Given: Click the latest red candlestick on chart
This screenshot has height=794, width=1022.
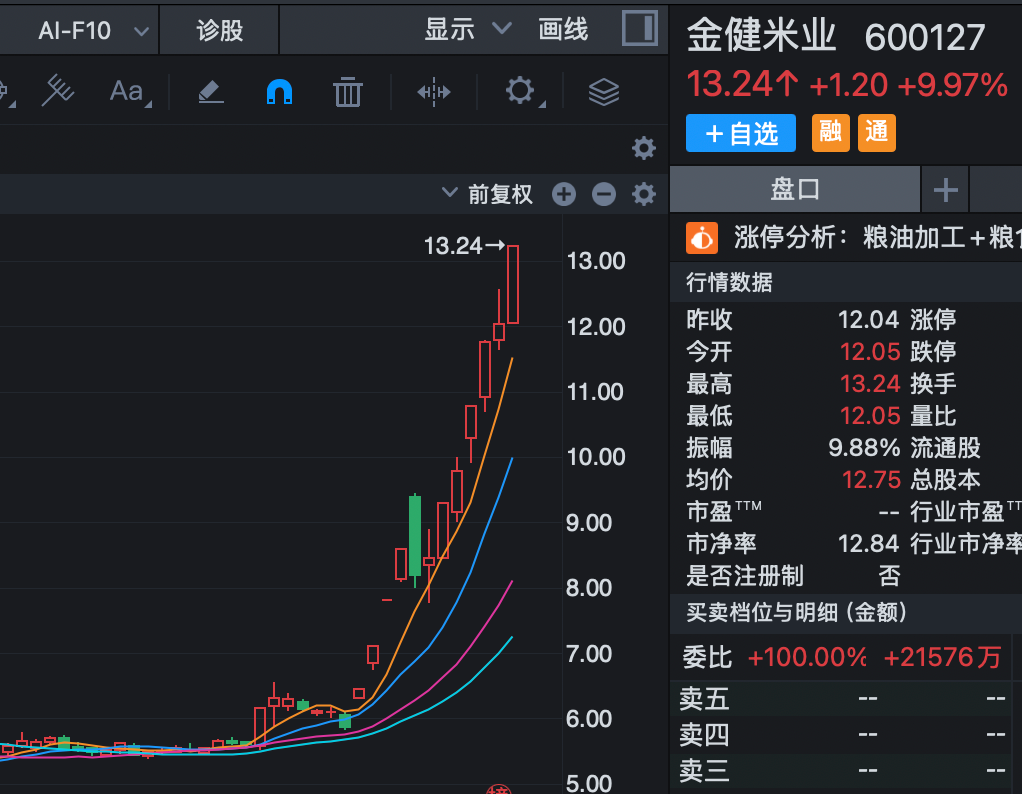Looking at the screenshot, I should coord(513,284).
